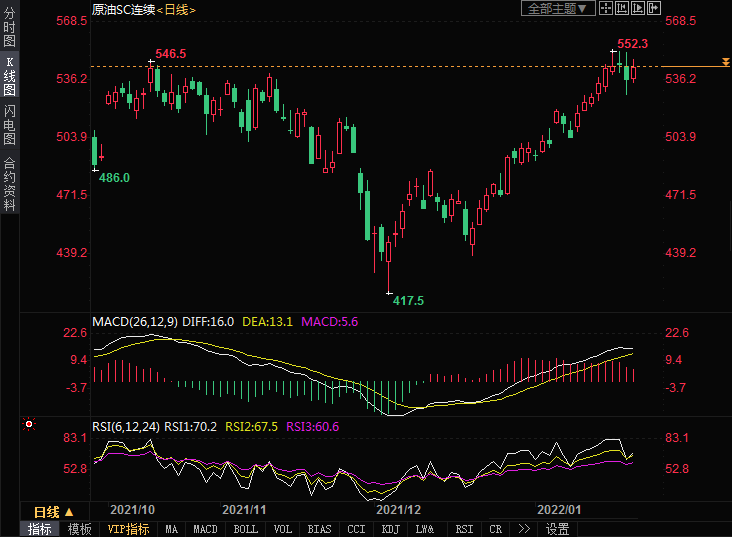Switch to the 模板 tab
The height and width of the screenshot is (537, 732).
click(79, 529)
